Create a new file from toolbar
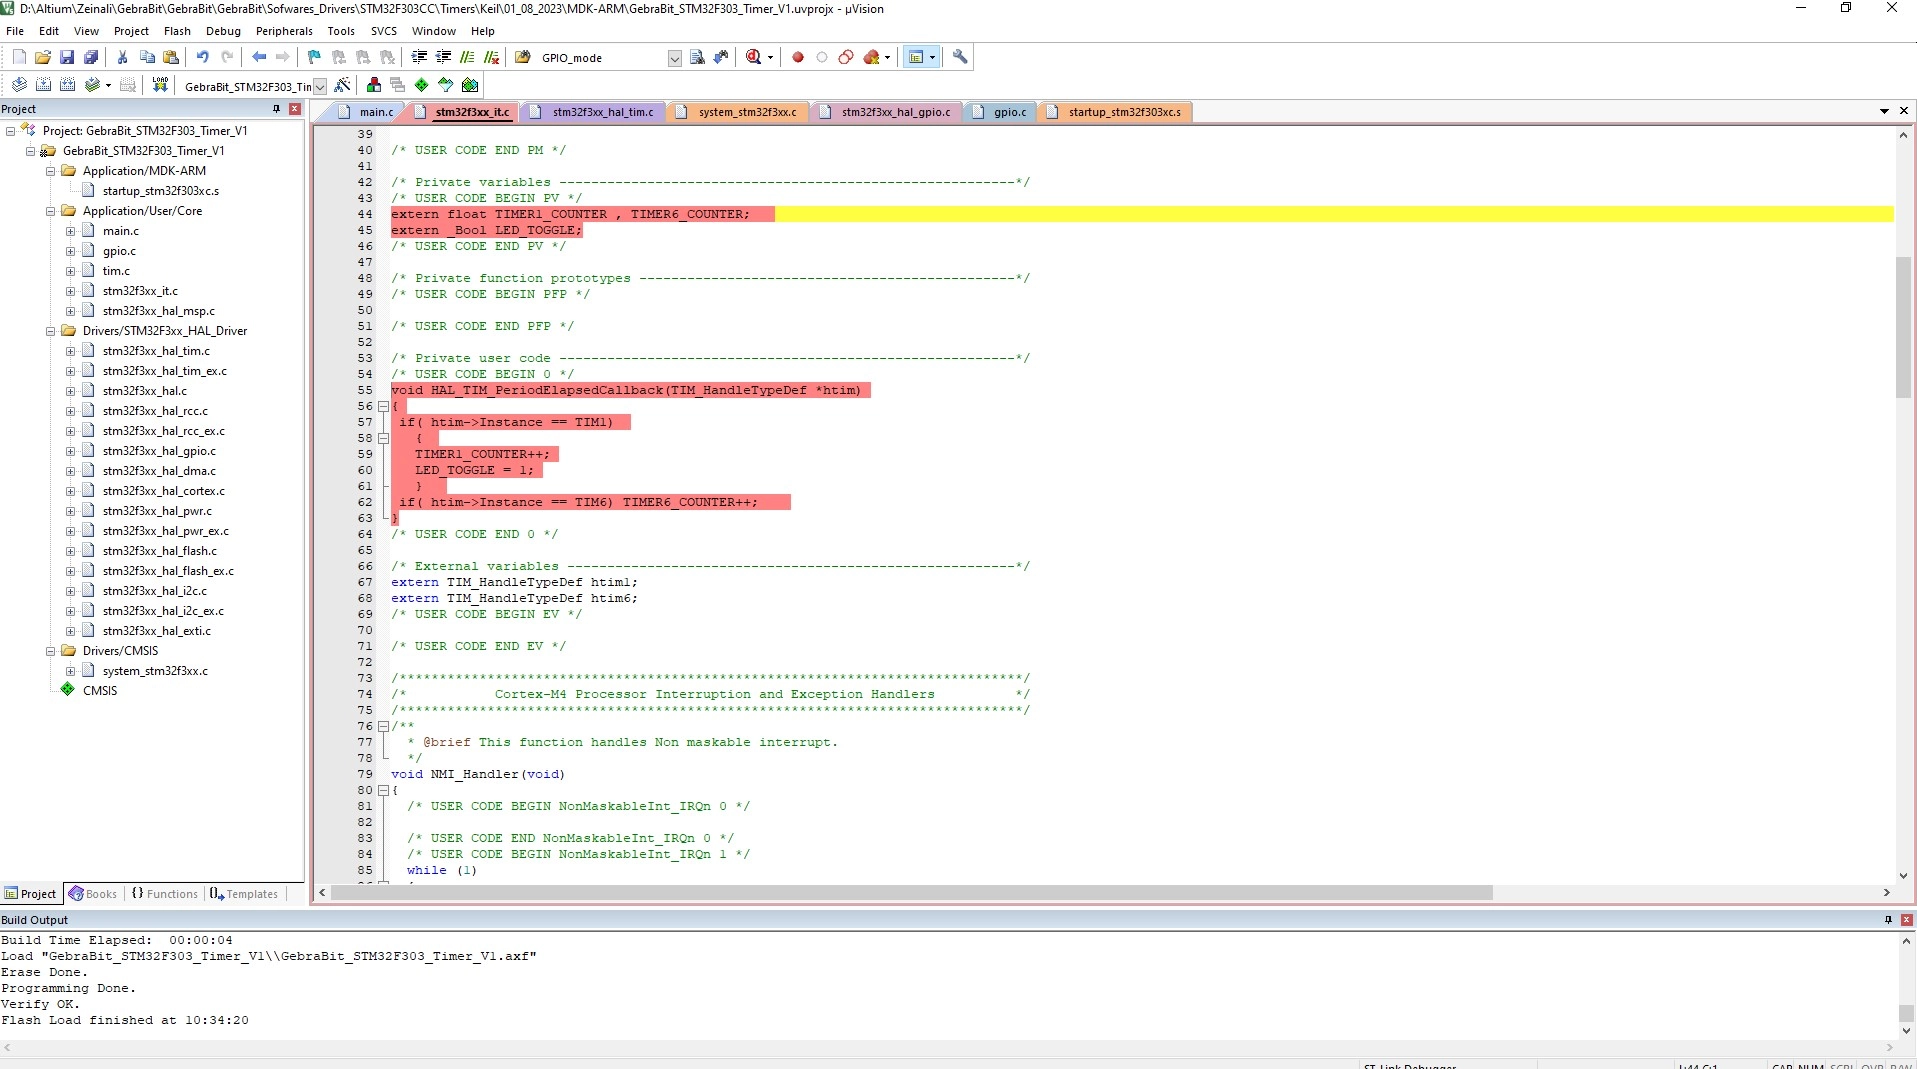Viewport: 1917px width, 1069px height. click(19, 57)
